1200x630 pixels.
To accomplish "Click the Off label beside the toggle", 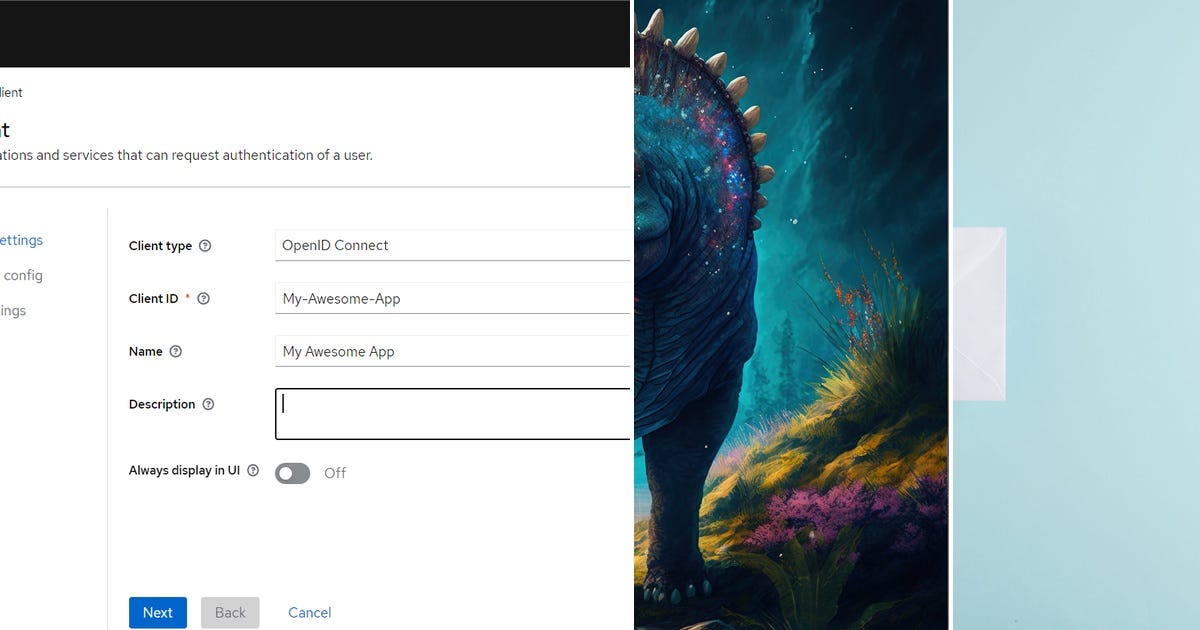I will pyautogui.click(x=335, y=472).
